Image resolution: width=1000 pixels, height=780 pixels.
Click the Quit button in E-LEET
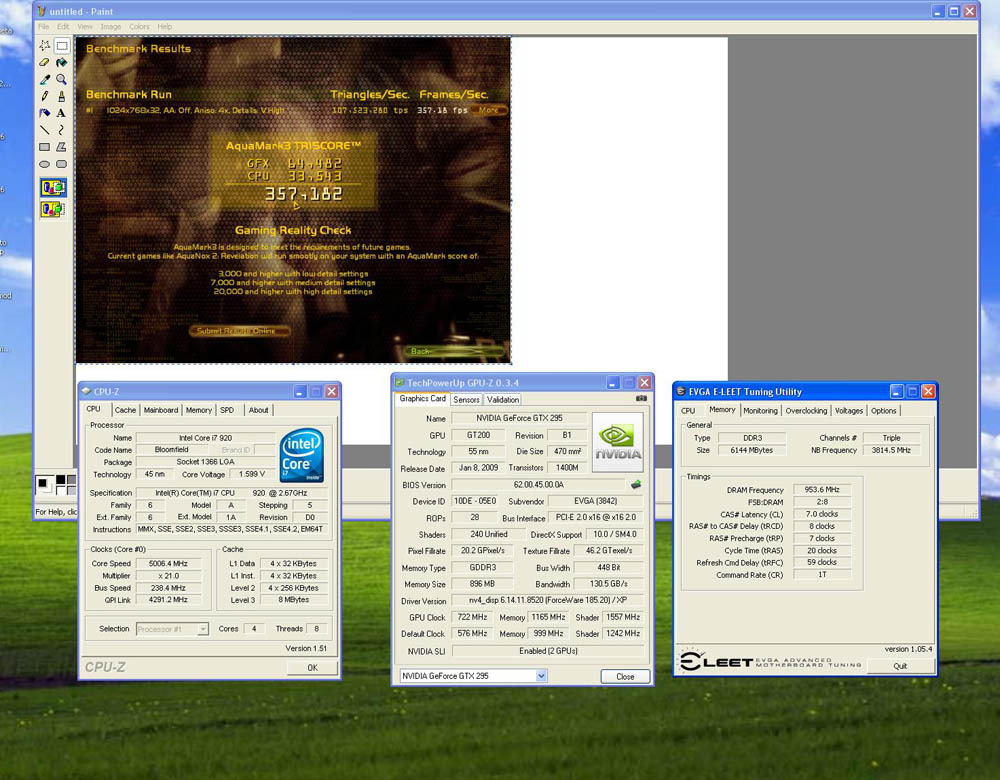tap(900, 666)
